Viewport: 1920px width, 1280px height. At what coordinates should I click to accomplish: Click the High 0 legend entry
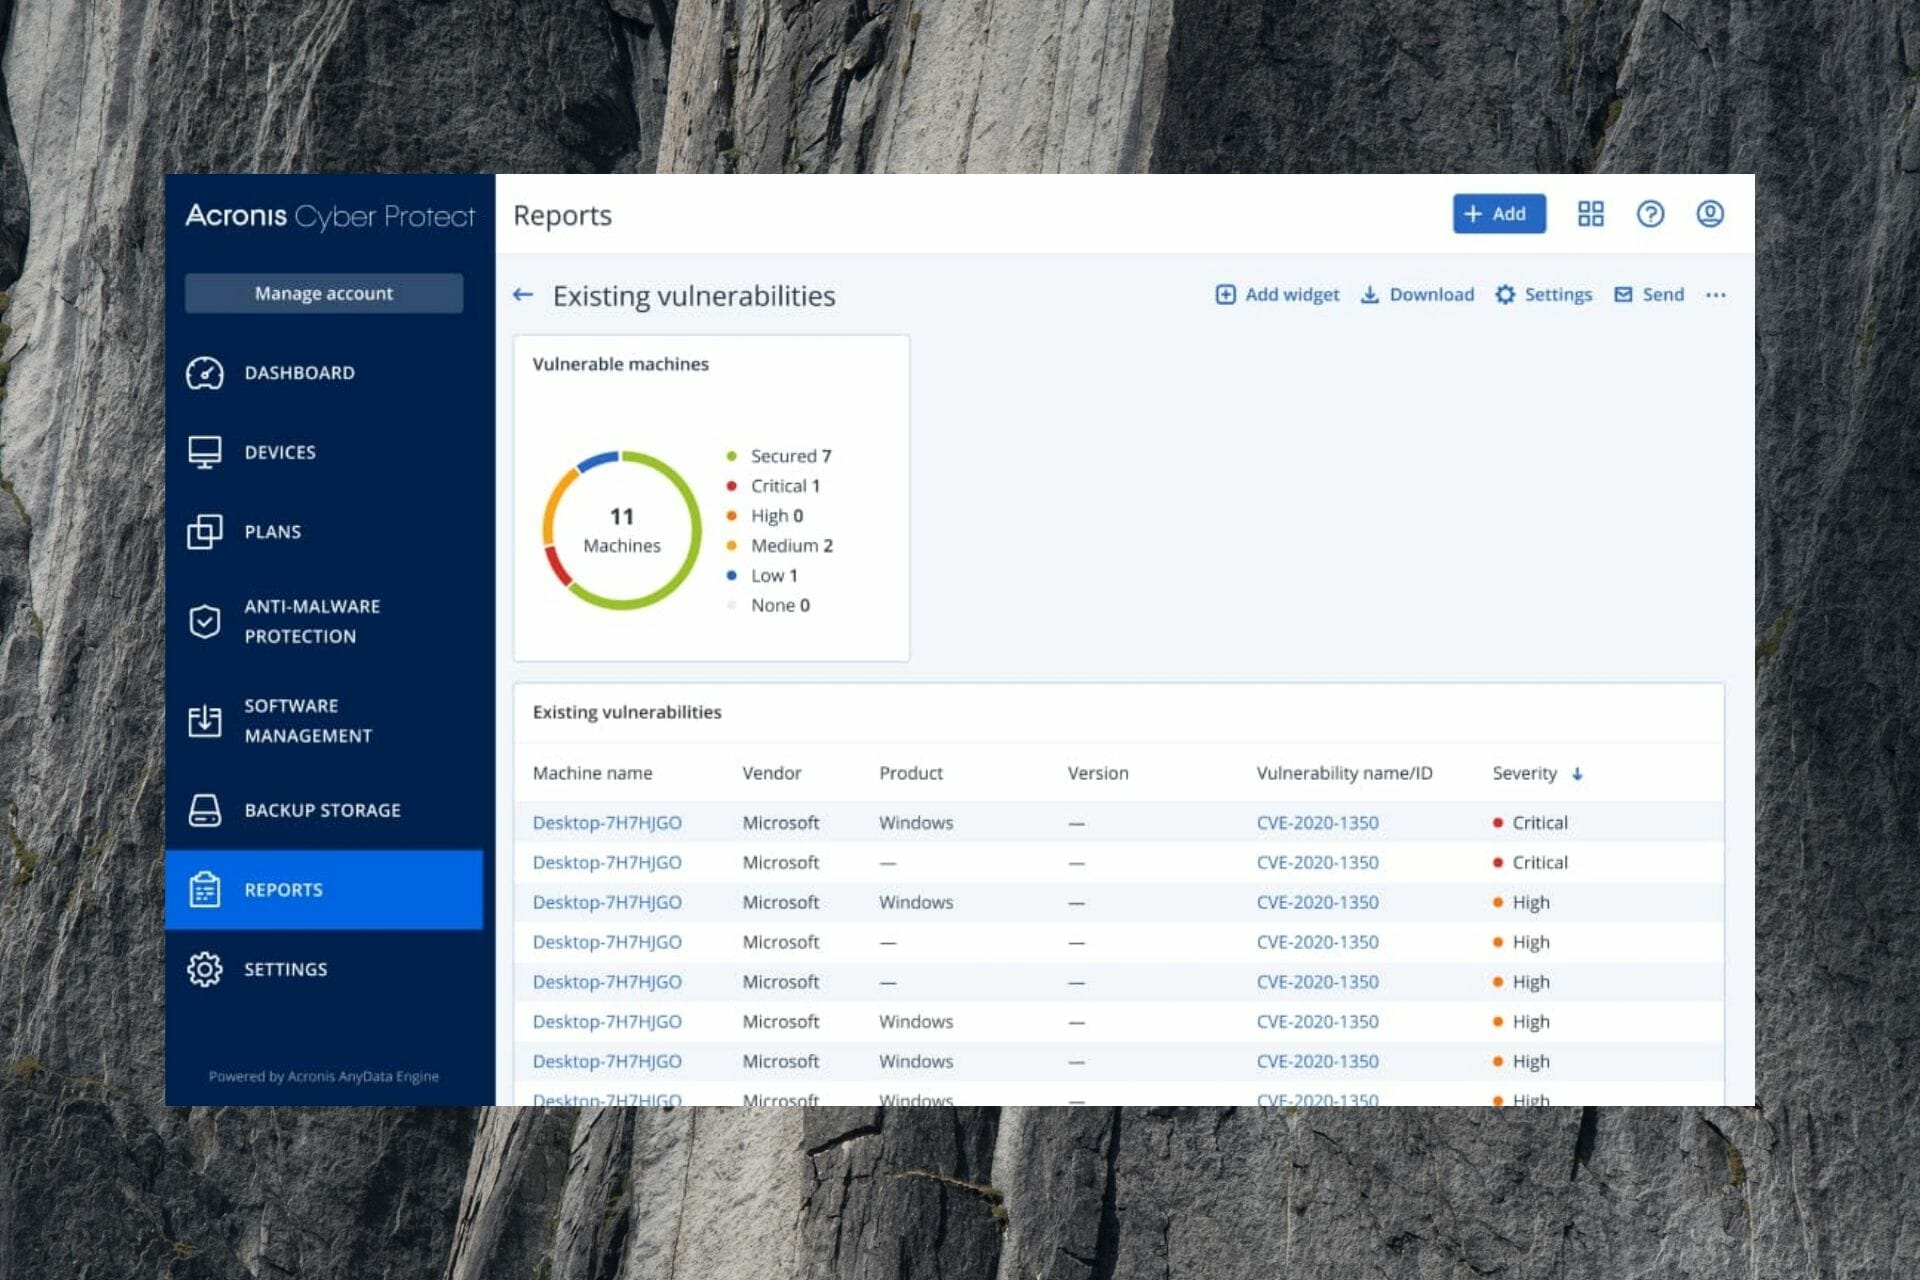765,516
